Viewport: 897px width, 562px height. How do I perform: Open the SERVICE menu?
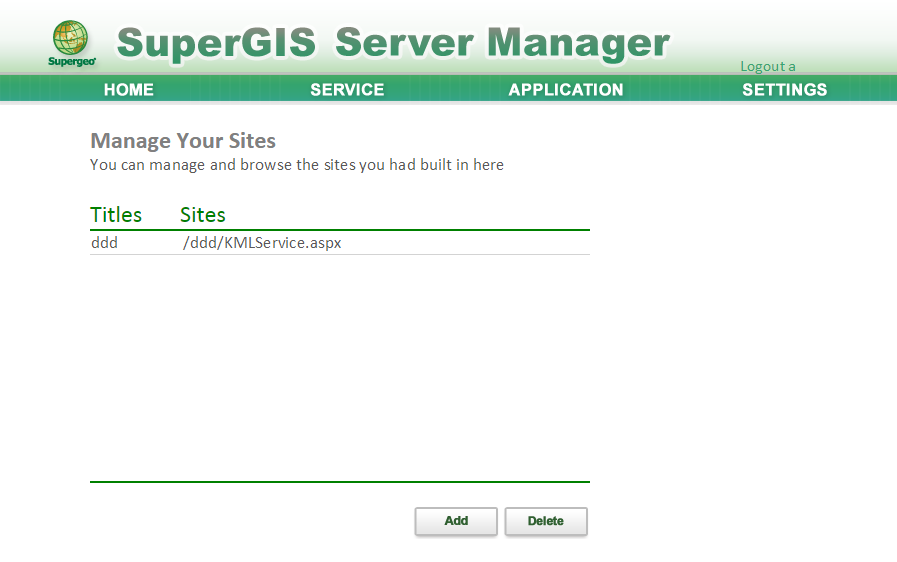[347, 90]
